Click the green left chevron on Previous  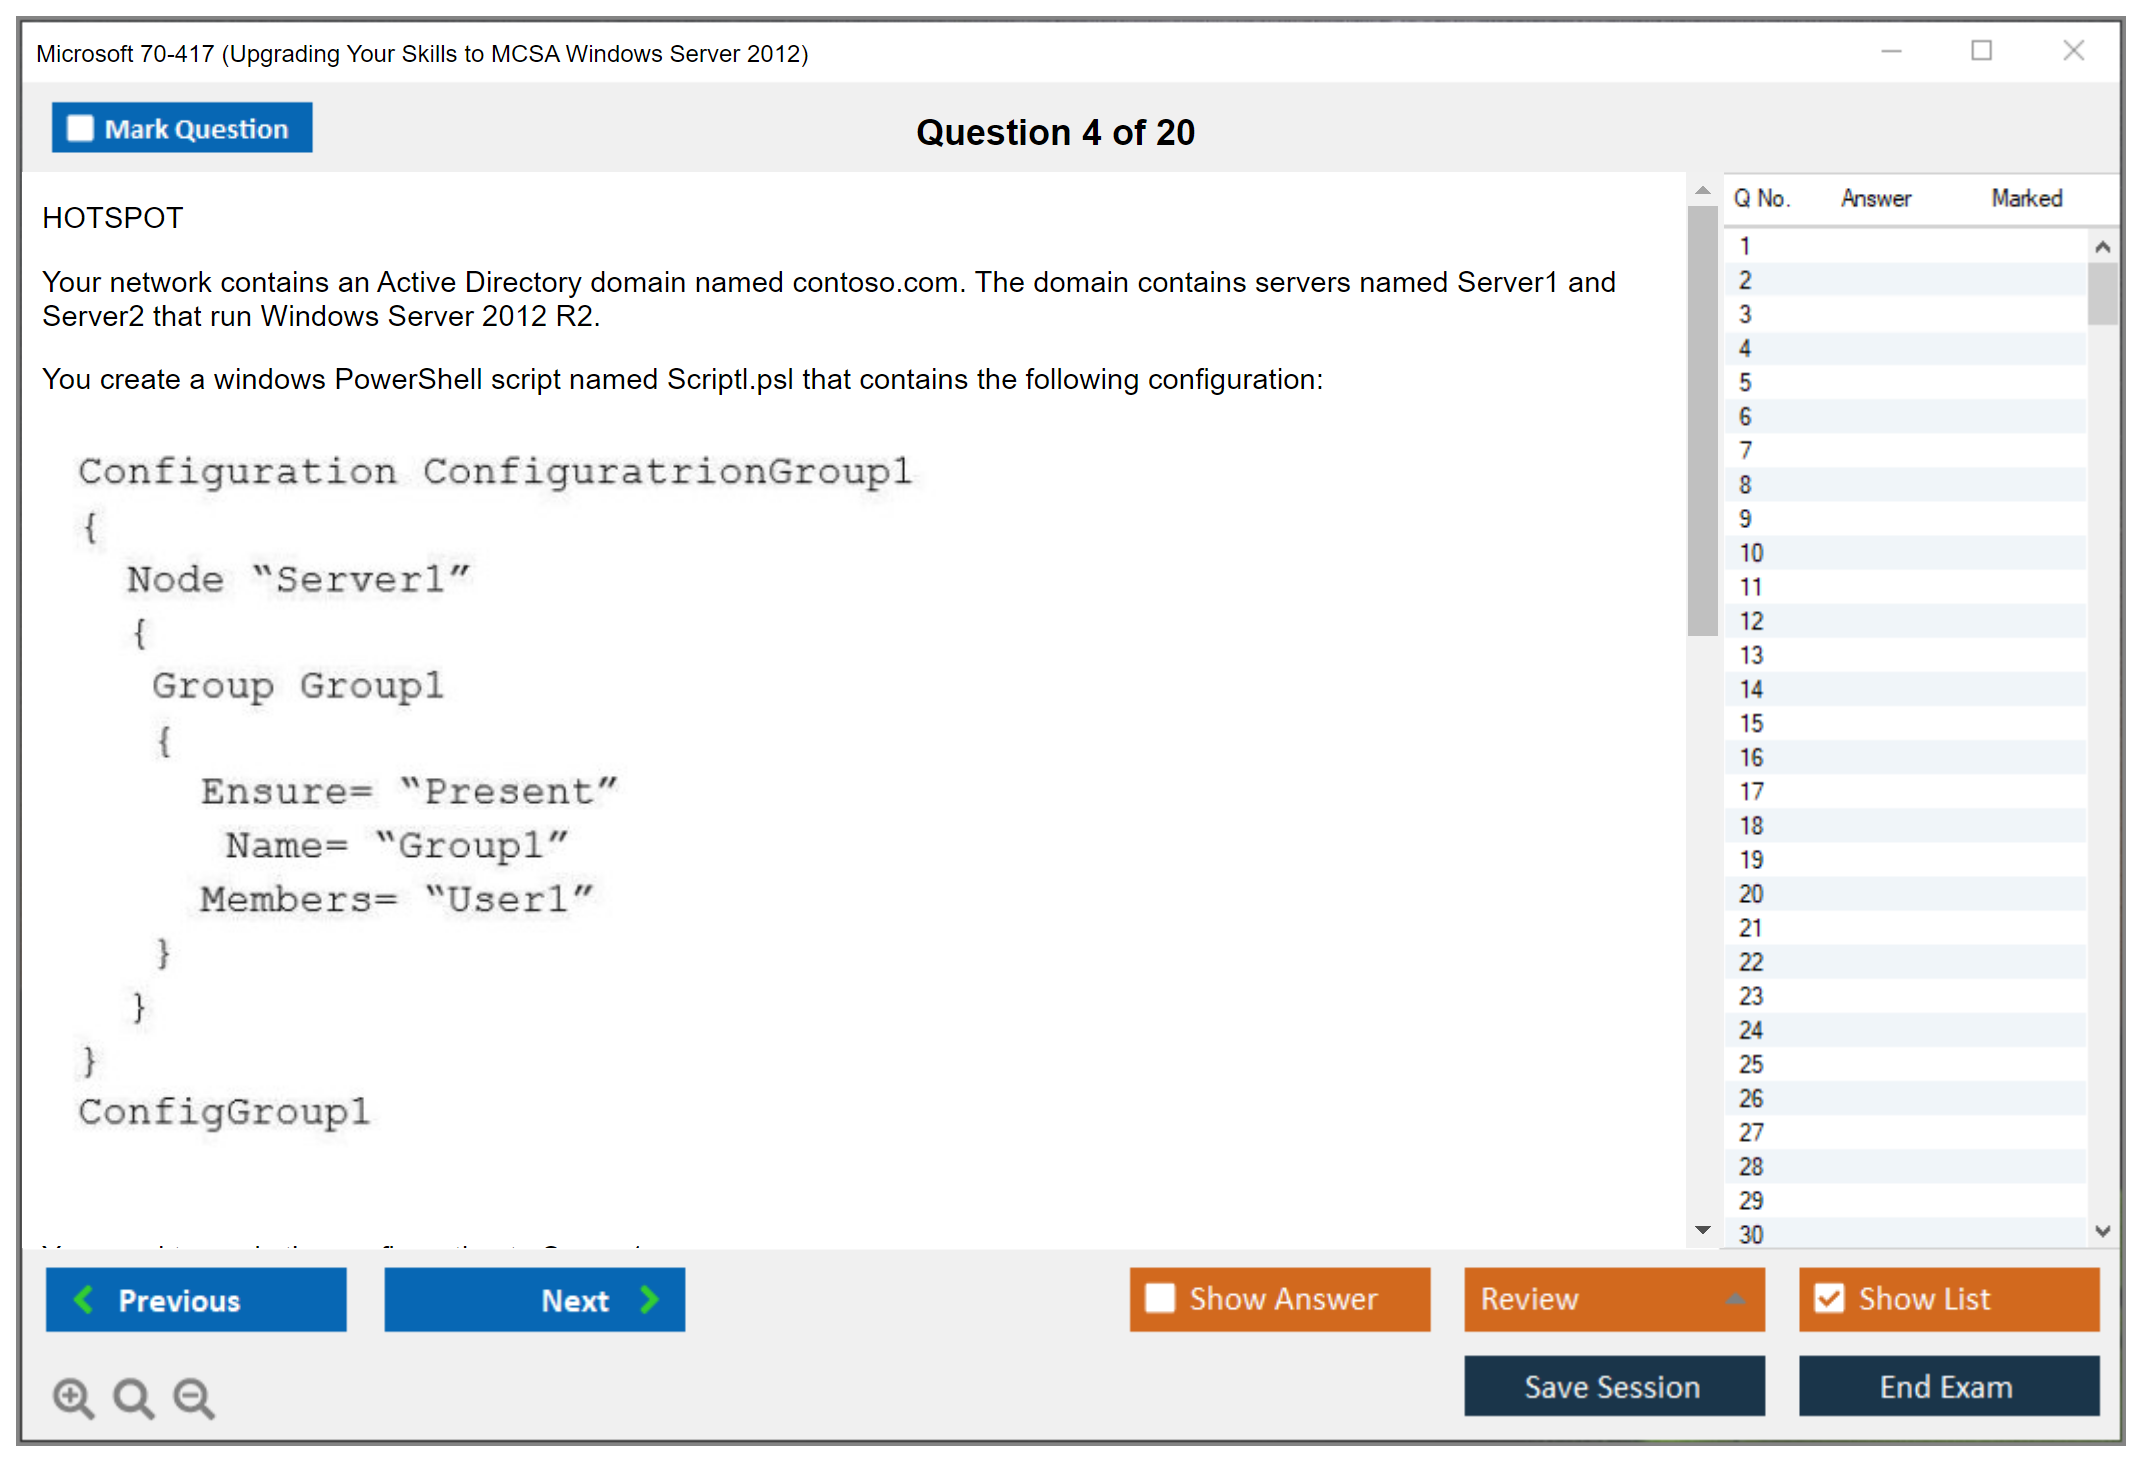(x=84, y=1299)
